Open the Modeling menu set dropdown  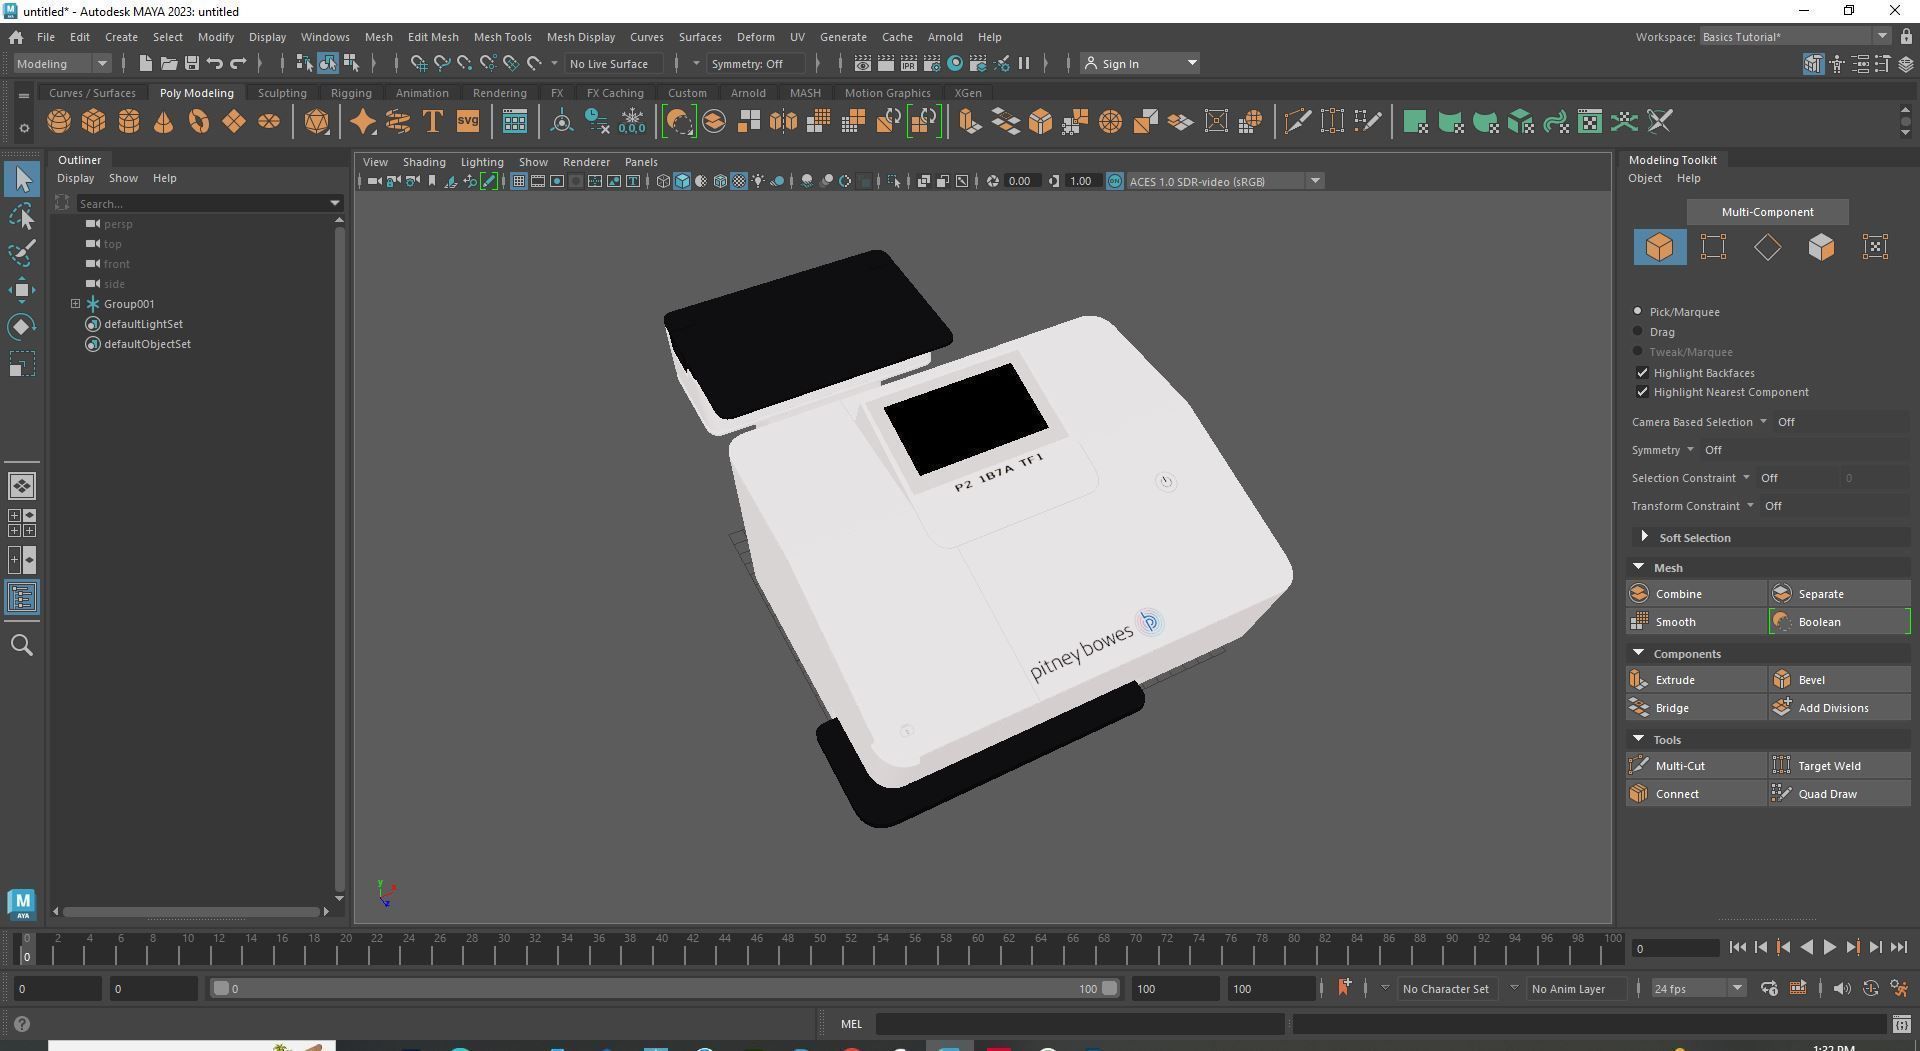point(62,64)
